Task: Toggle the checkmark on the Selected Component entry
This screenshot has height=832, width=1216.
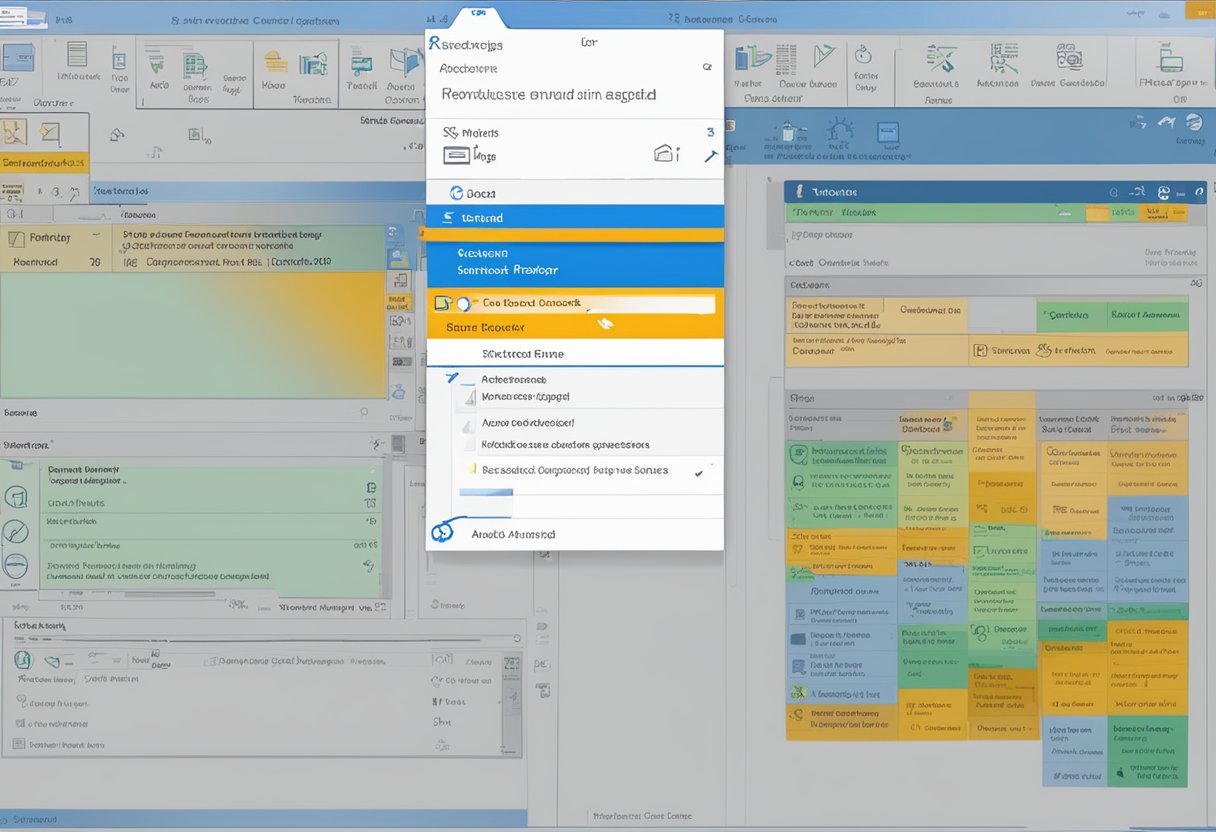Action: (x=699, y=472)
